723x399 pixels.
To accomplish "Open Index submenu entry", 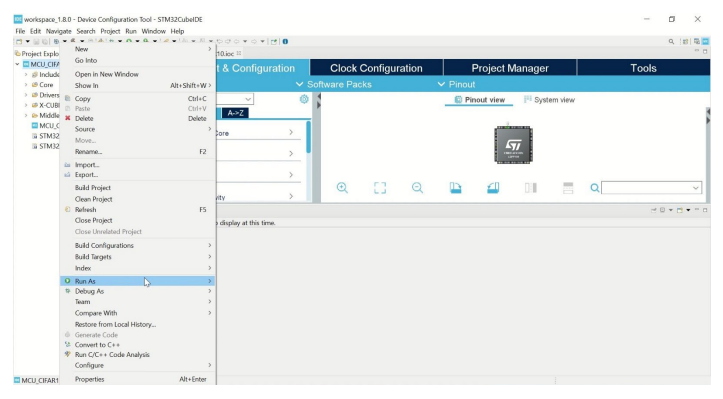I will click(x=138, y=268).
